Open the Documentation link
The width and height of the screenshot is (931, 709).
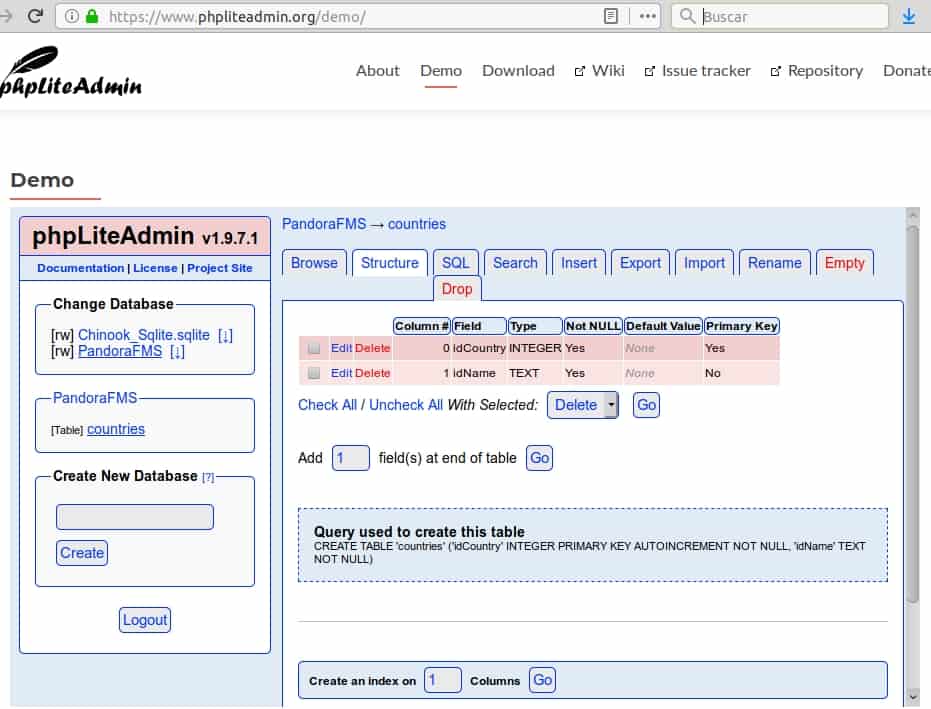tap(81, 268)
